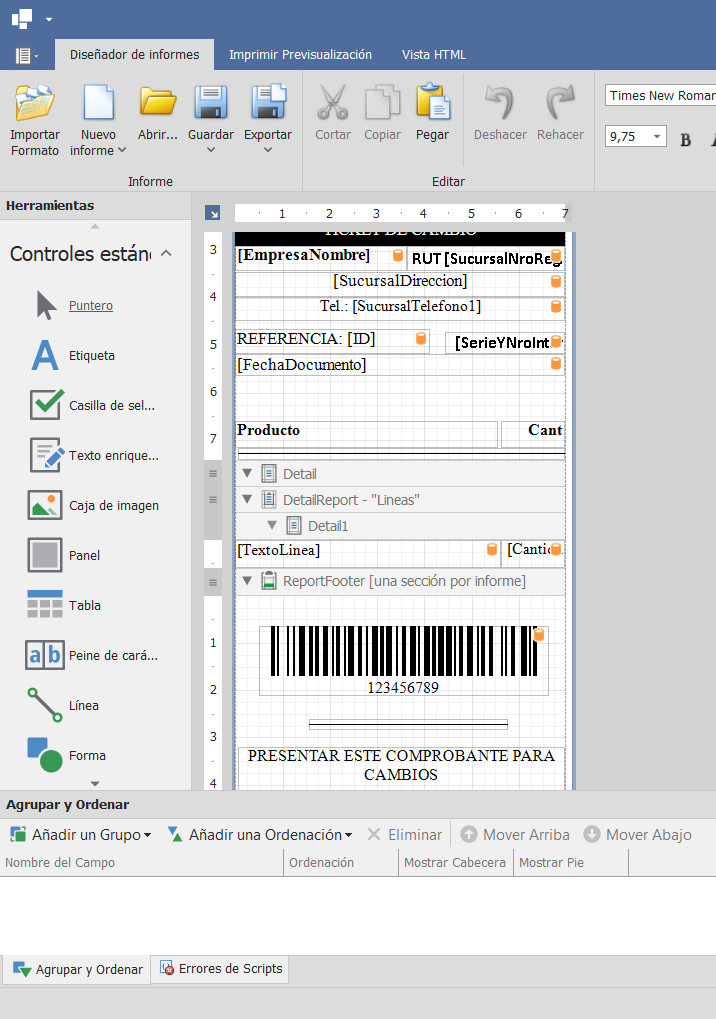Open Imprimir Previsualización tab

coord(300,55)
